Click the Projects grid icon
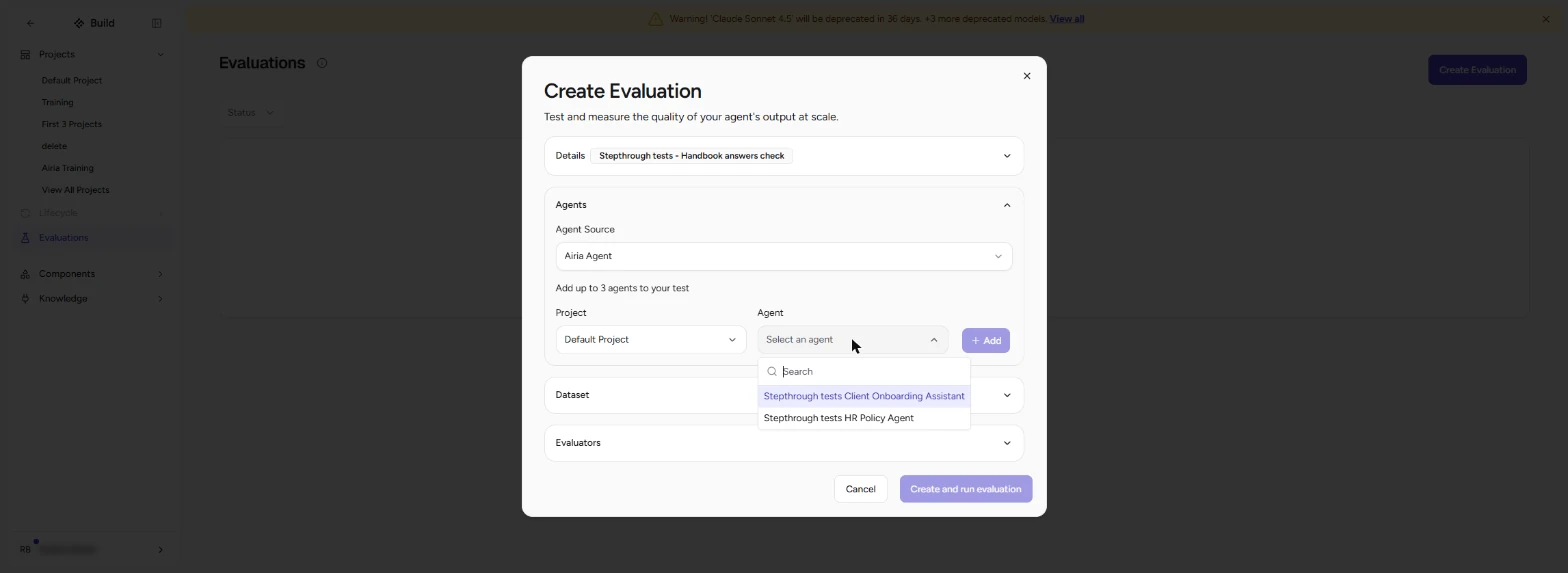Screen dimensions: 1568x573 click(25, 54)
